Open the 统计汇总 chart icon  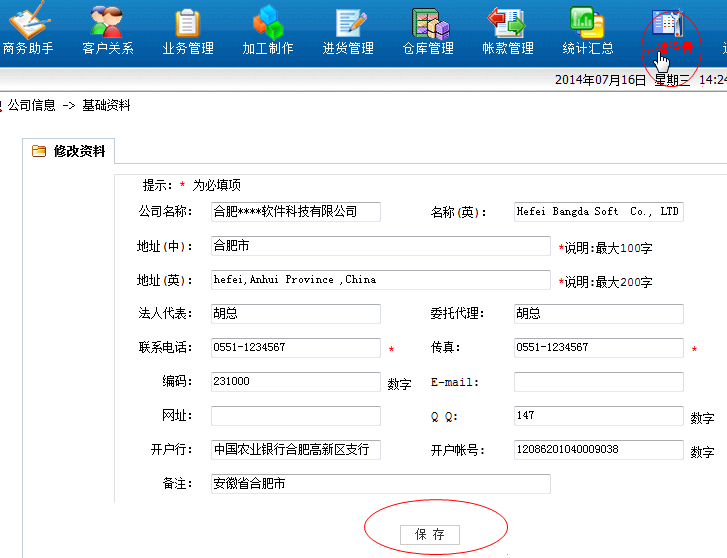click(587, 23)
